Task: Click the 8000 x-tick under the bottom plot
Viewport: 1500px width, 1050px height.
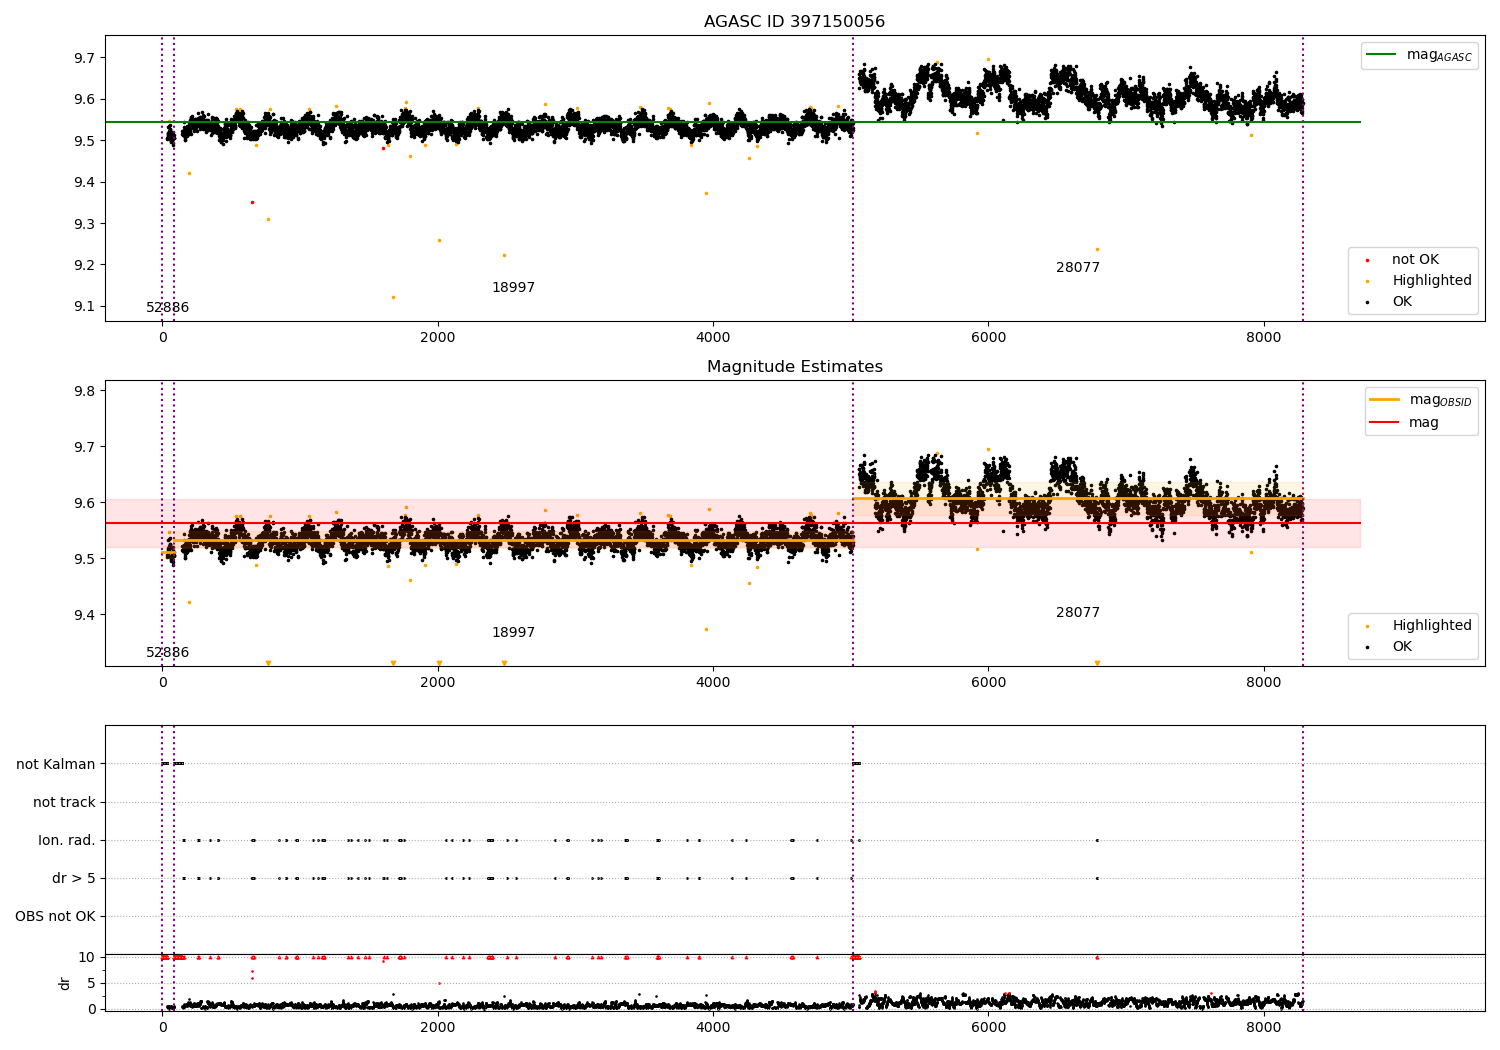Action: point(1264,1028)
